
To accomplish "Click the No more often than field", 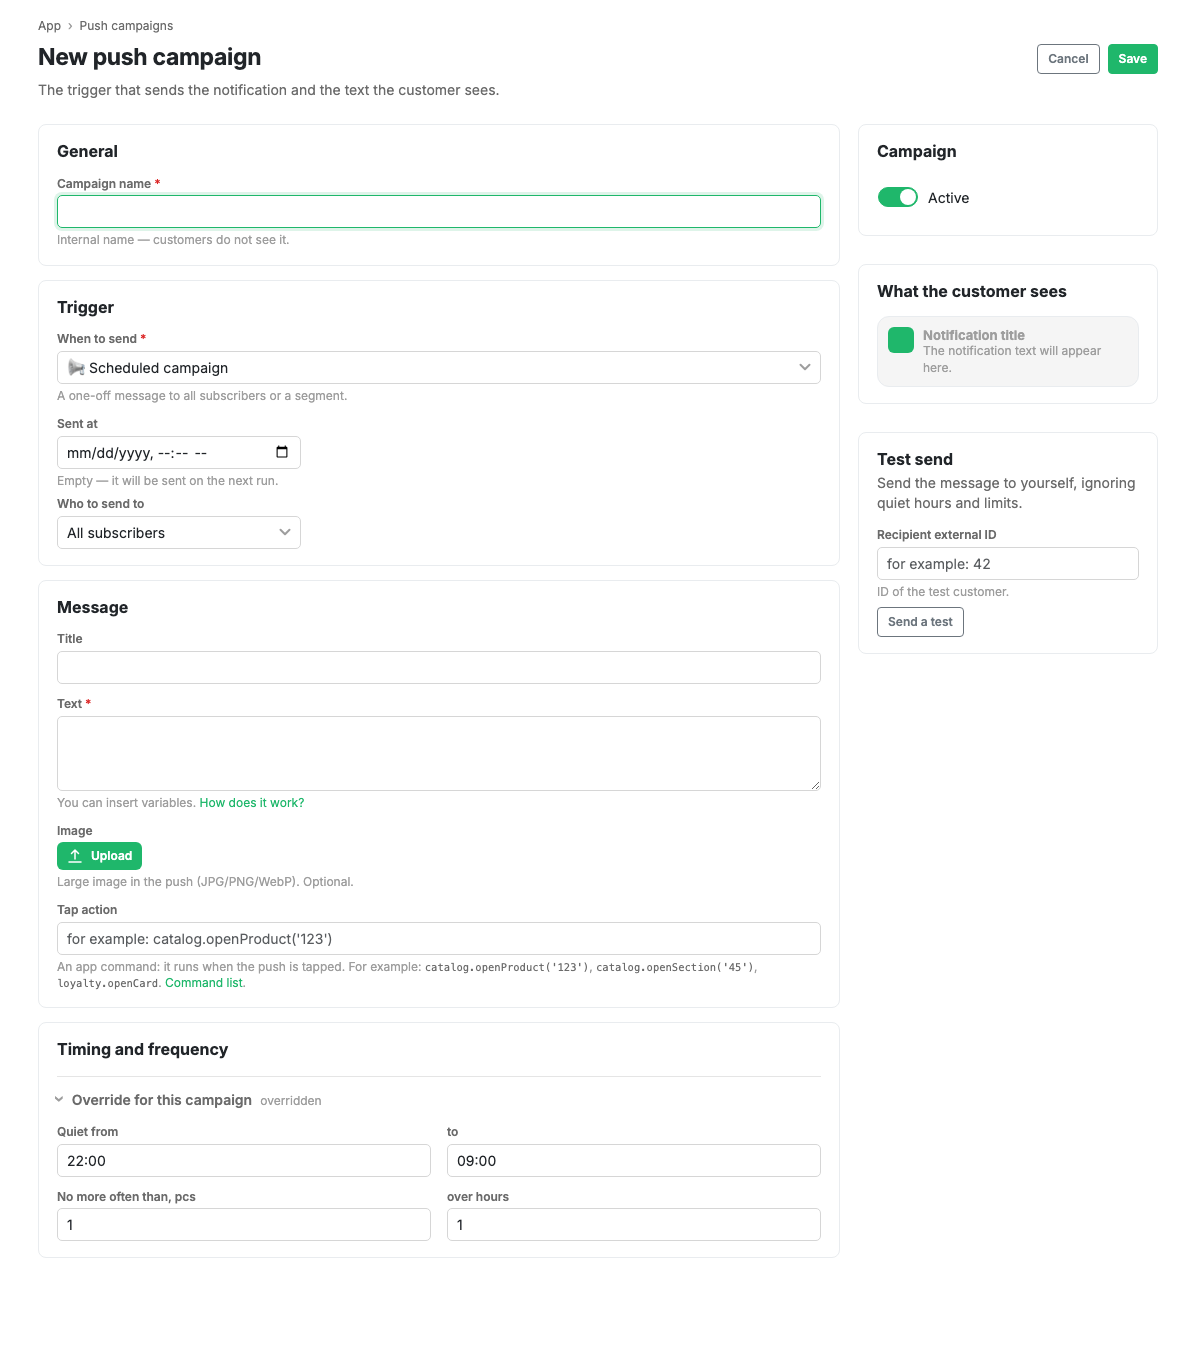I will pos(244,1225).
